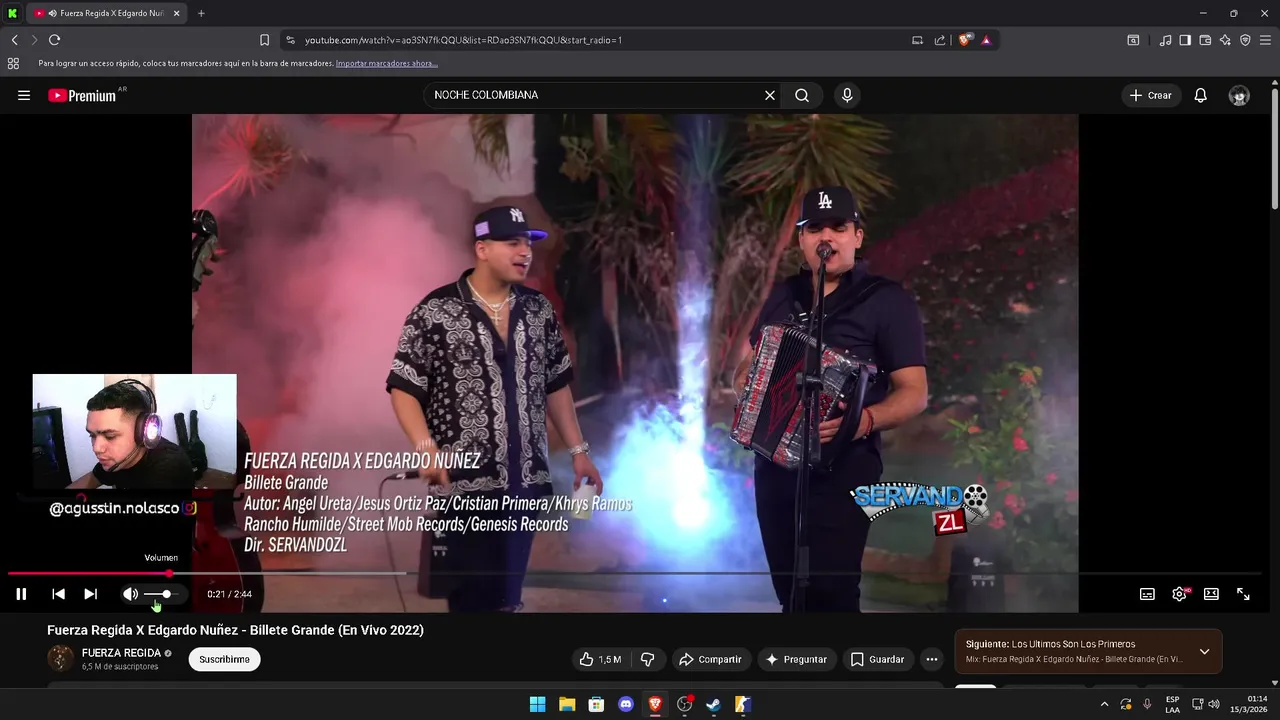The width and height of the screenshot is (1280, 720).
Task: Open the Brave Shields lion icon
Action: tap(965, 40)
